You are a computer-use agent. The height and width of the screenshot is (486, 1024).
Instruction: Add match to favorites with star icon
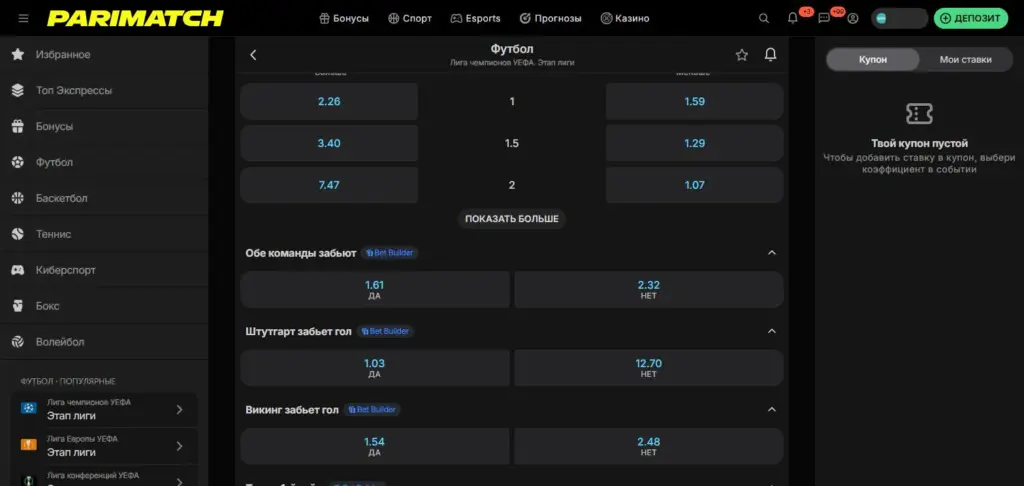(x=741, y=55)
